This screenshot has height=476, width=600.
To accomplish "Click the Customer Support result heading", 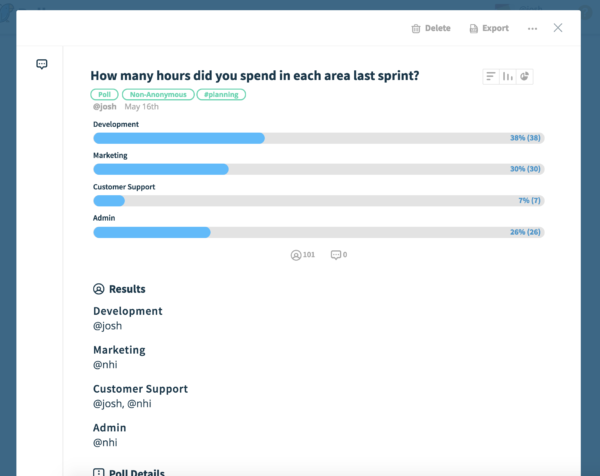I will click(x=140, y=389).
